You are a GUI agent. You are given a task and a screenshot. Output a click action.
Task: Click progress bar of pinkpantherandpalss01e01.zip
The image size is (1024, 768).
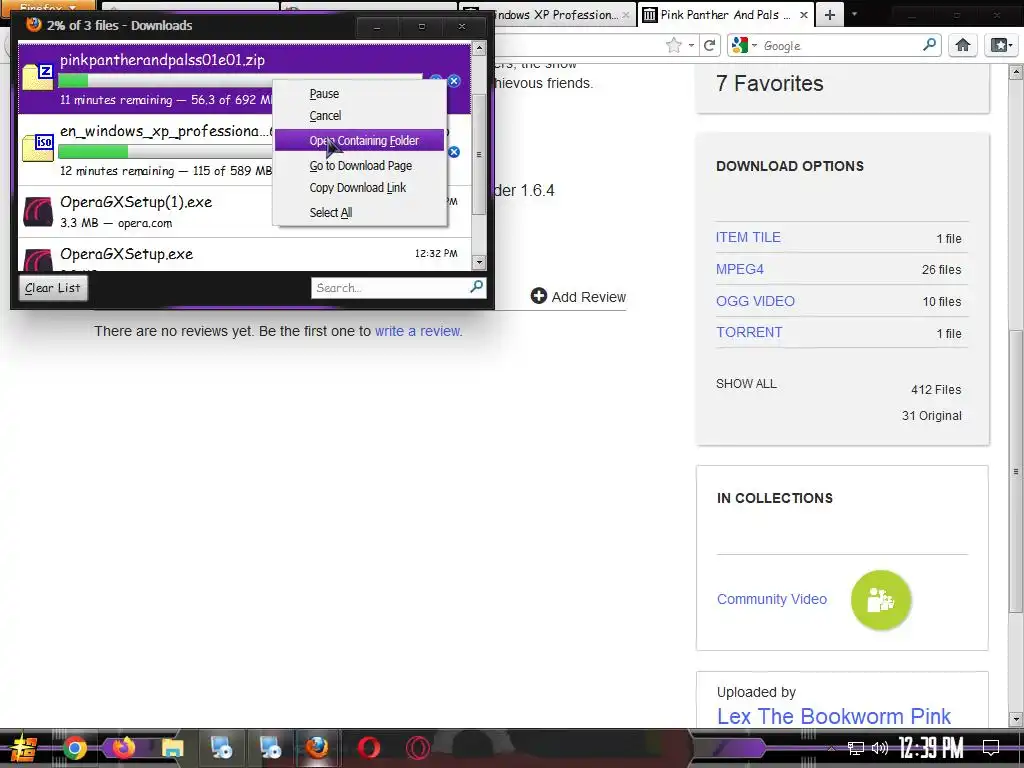(x=239, y=81)
